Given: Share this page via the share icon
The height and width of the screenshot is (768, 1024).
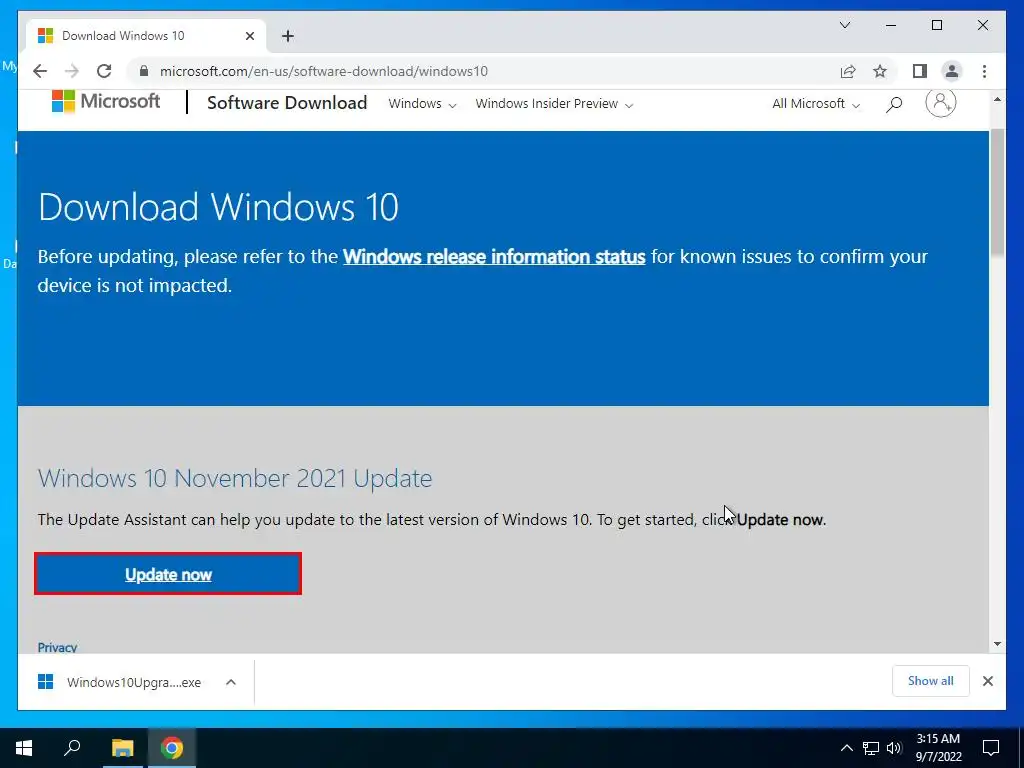Looking at the screenshot, I should pyautogui.click(x=848, y=71).
